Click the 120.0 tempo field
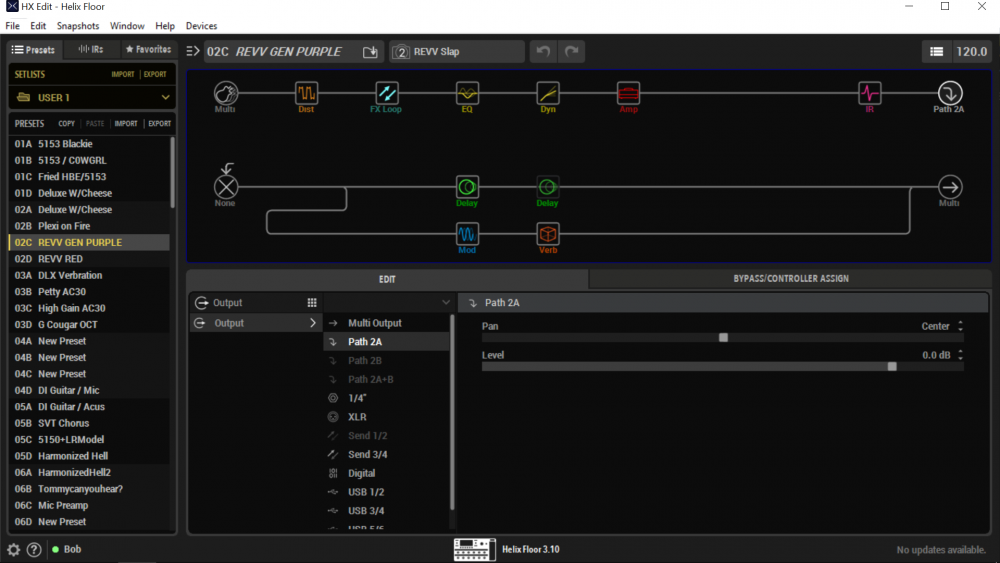Viewport: 1000px width, 563px height. point(971,52)
